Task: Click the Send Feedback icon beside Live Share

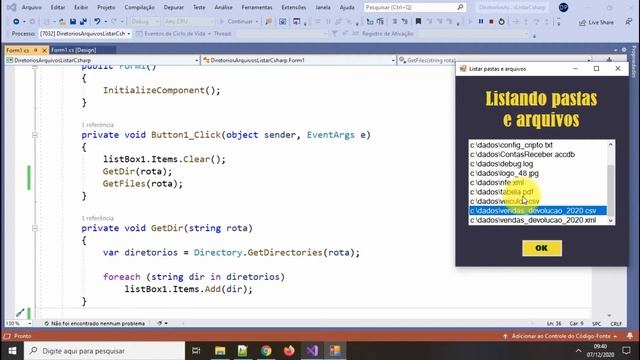Action: [629, 22]
